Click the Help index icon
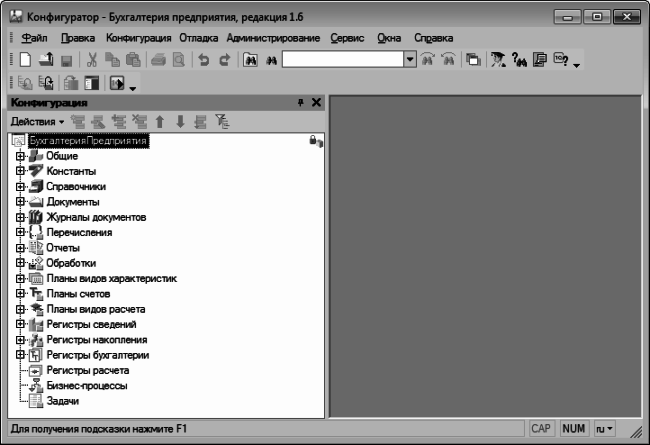The width and height of the screenshot is (650, 445). (560, 60)
